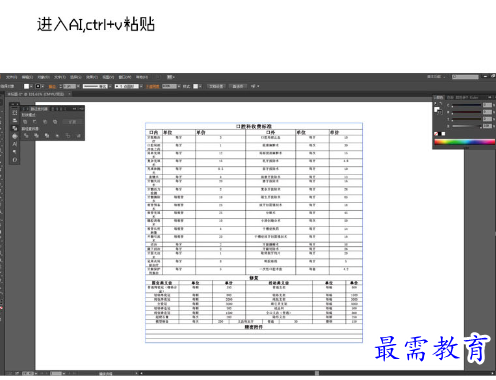The image size is (496, 380).
Task: Apply the Trim pathfinder icon
Action: tap(36, 135)
